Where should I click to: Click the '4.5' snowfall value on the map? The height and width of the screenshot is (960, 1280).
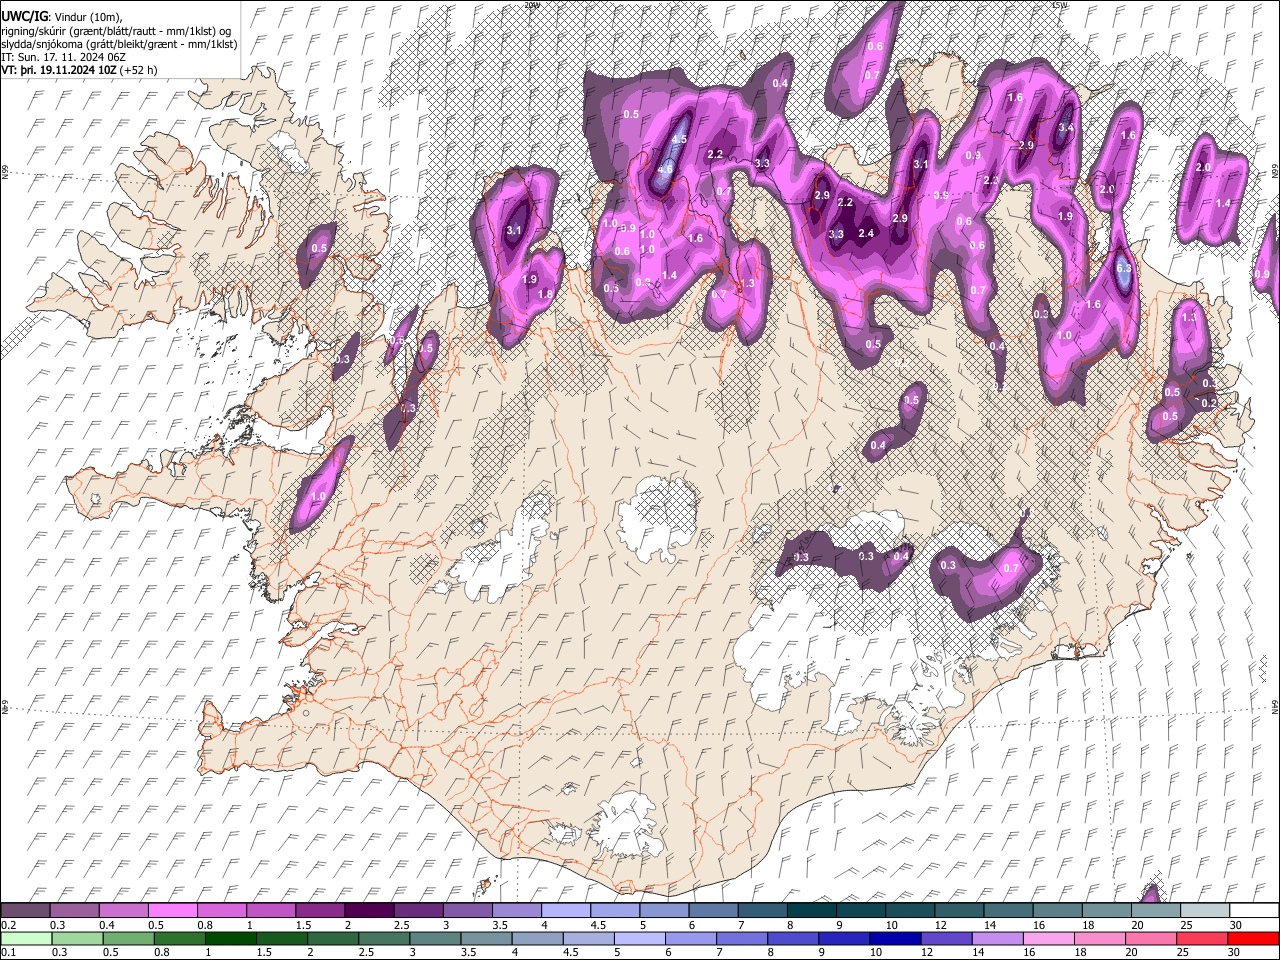tap(680, 140)
